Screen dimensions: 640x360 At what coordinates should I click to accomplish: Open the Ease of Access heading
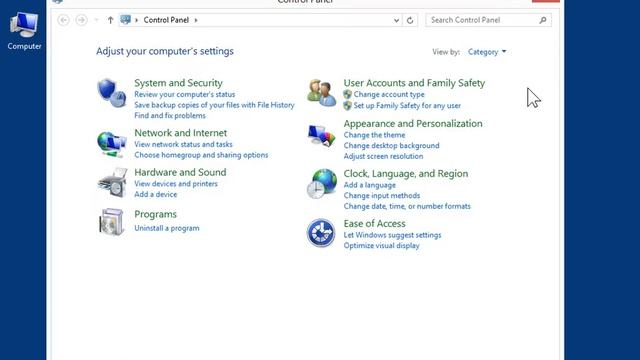point(374,224)
